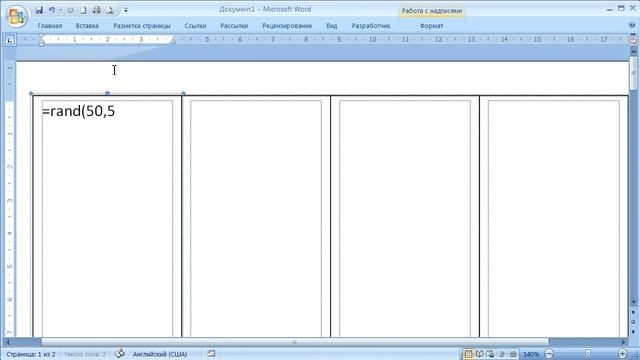Click the Previous Page browse button

pos(633,313)
